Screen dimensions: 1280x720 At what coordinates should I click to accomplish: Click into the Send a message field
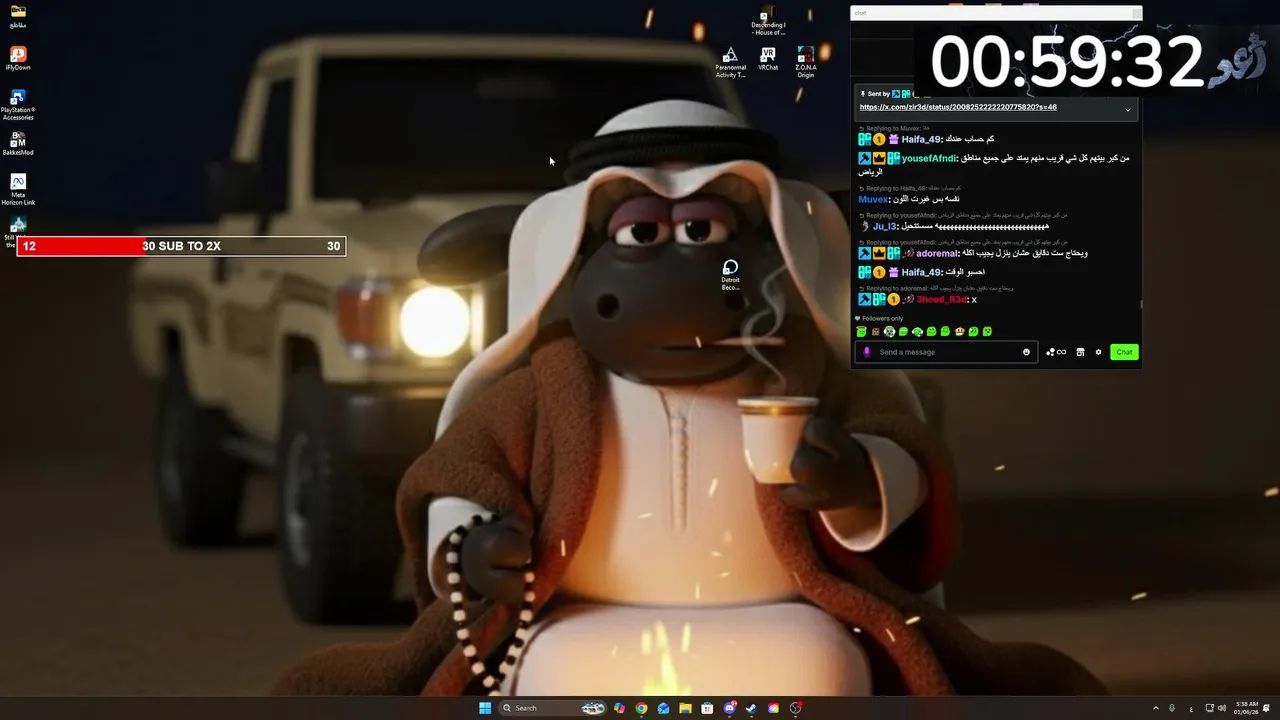pos(945,352)
